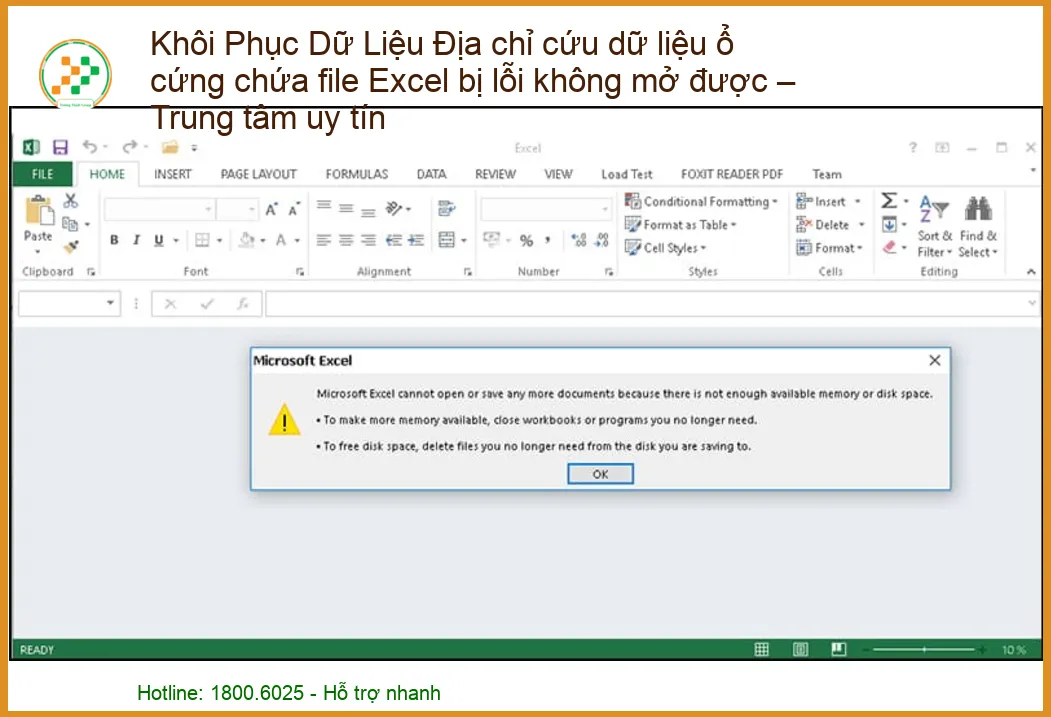Screen dimensions: 1051x717
Task: Open the FILE tab
Action: 42,174
